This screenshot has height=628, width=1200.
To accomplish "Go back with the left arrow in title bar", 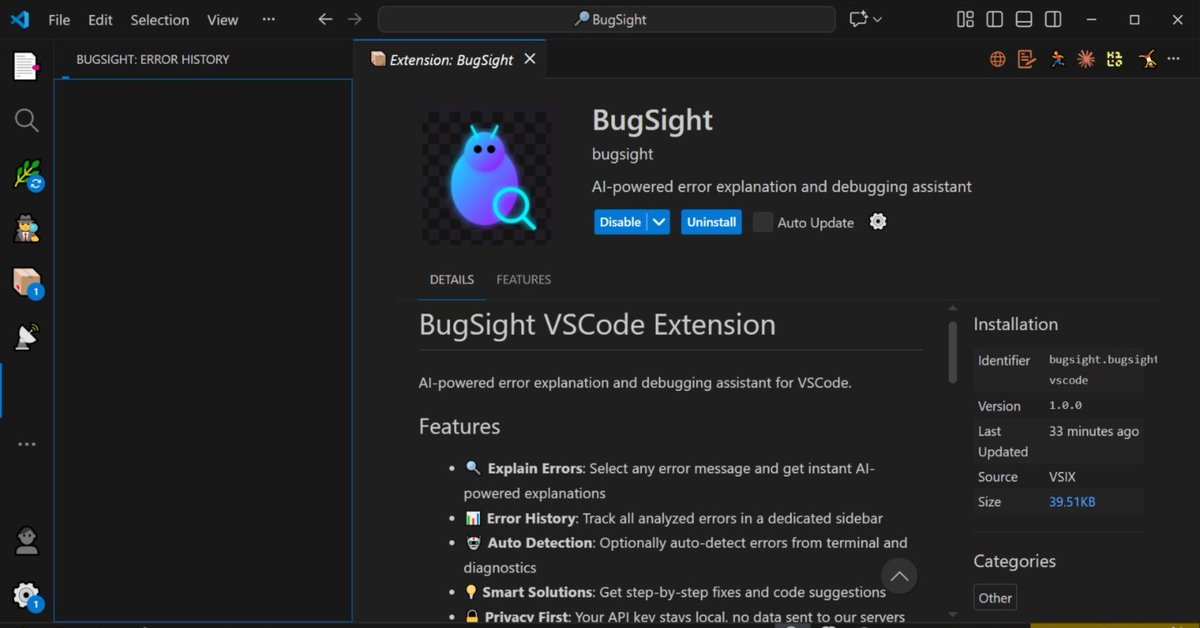I will click(x=324, y=19).
